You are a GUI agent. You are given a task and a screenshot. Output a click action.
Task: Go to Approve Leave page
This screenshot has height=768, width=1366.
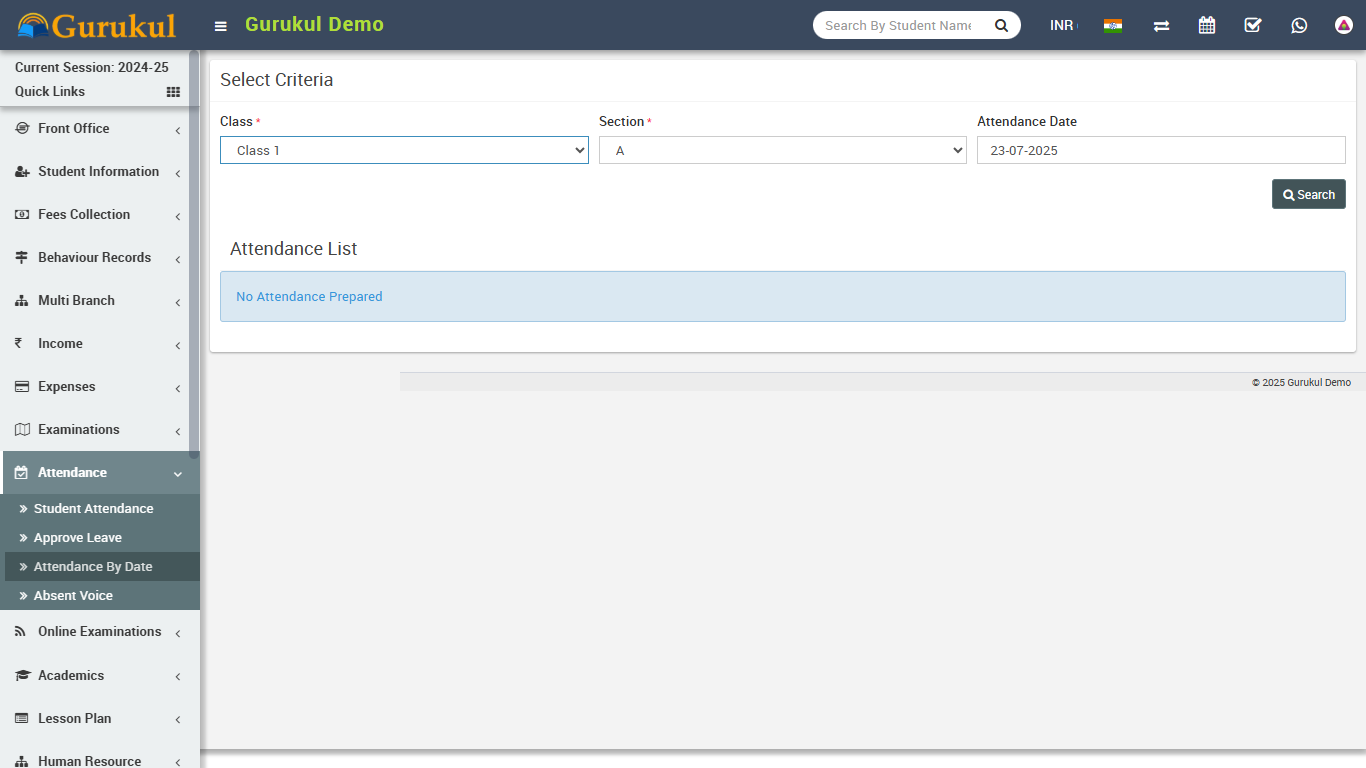click(78, 538)
